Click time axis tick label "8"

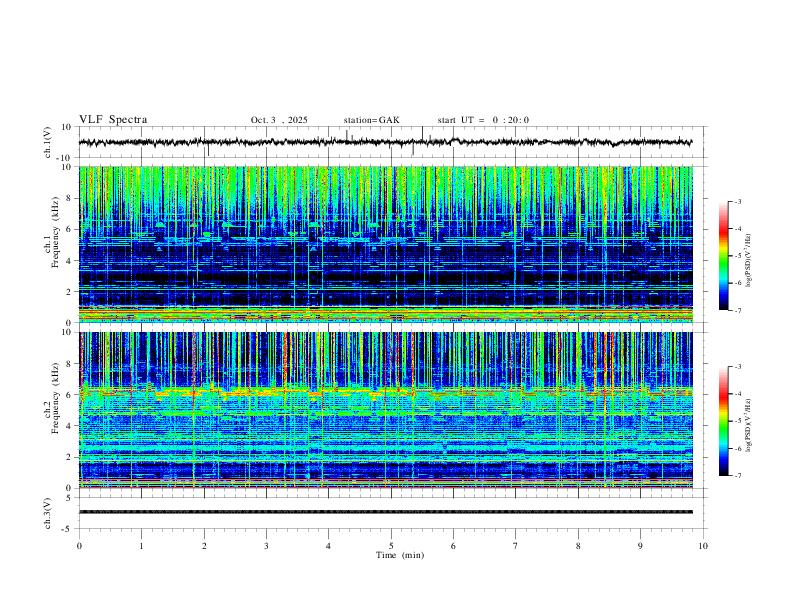tap(578, 546)
